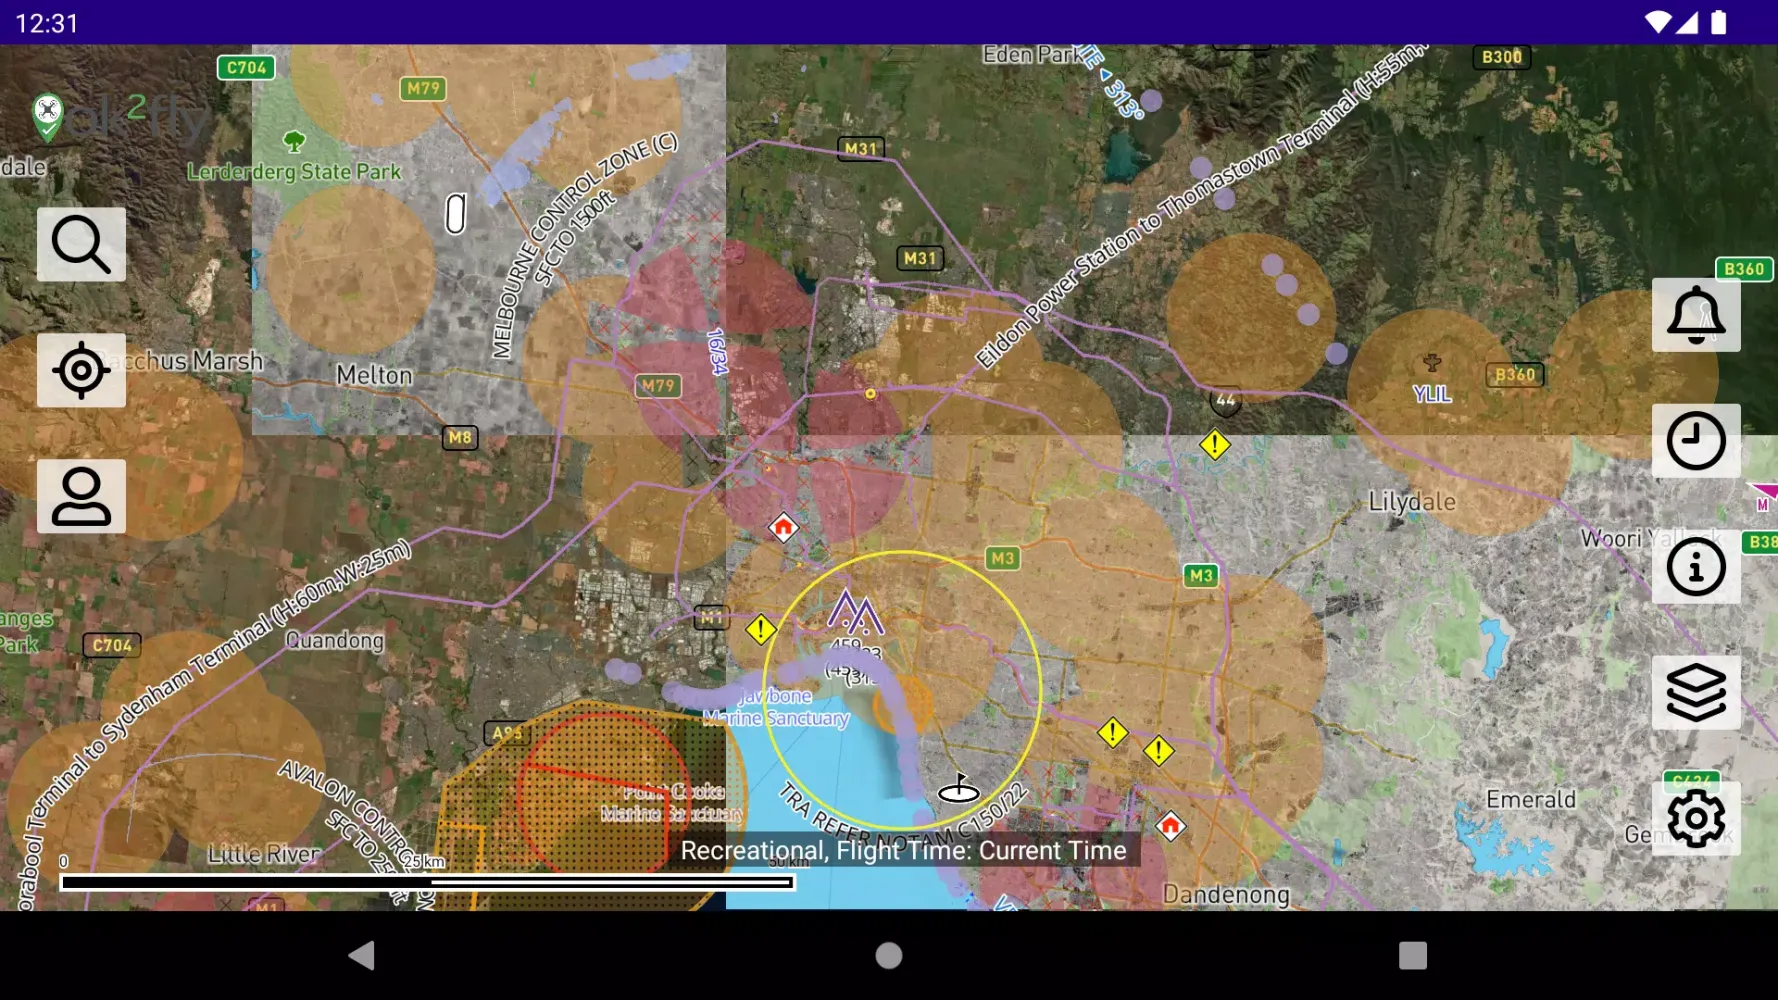The height and width of the screenshot is (1000, 1778).
Task: Open the flight time clock tool
Action: (x=1697, y=440)
